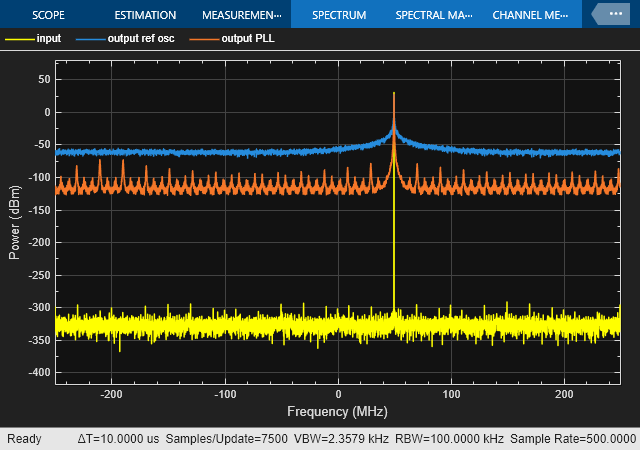Open the SPECTRAL MASK tab
640x450 pixels.
click(435, 15)
